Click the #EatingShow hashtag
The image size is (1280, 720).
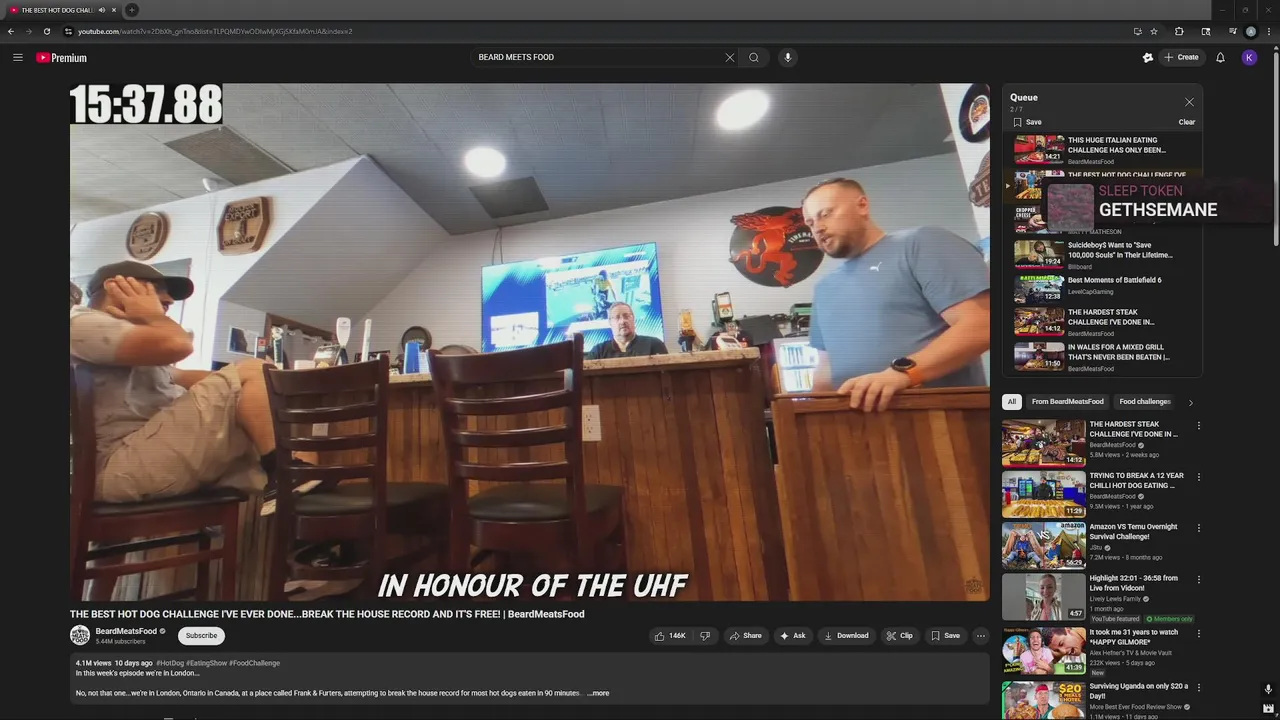[206, 663]
